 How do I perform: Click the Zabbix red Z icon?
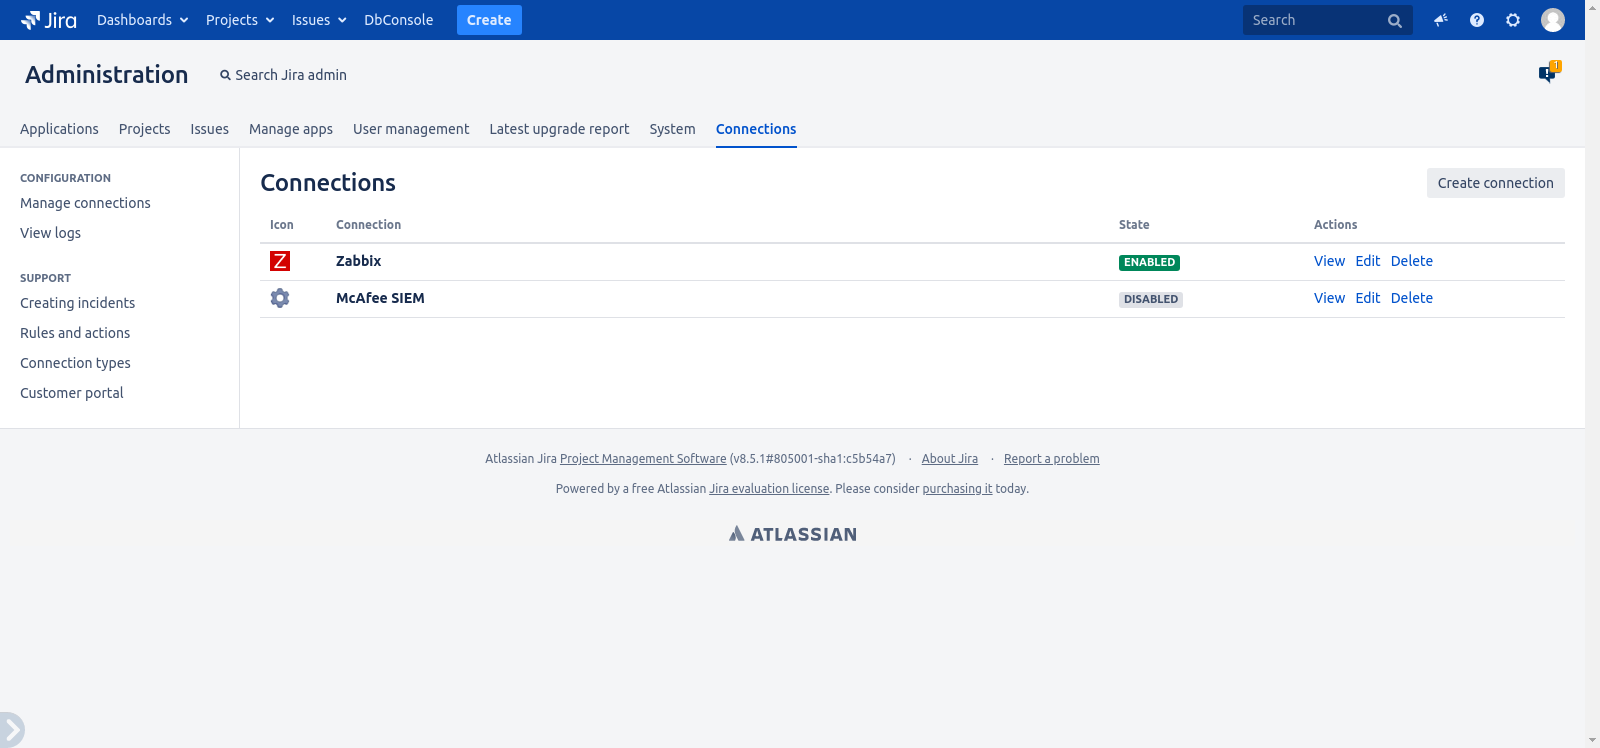point(280,261)
